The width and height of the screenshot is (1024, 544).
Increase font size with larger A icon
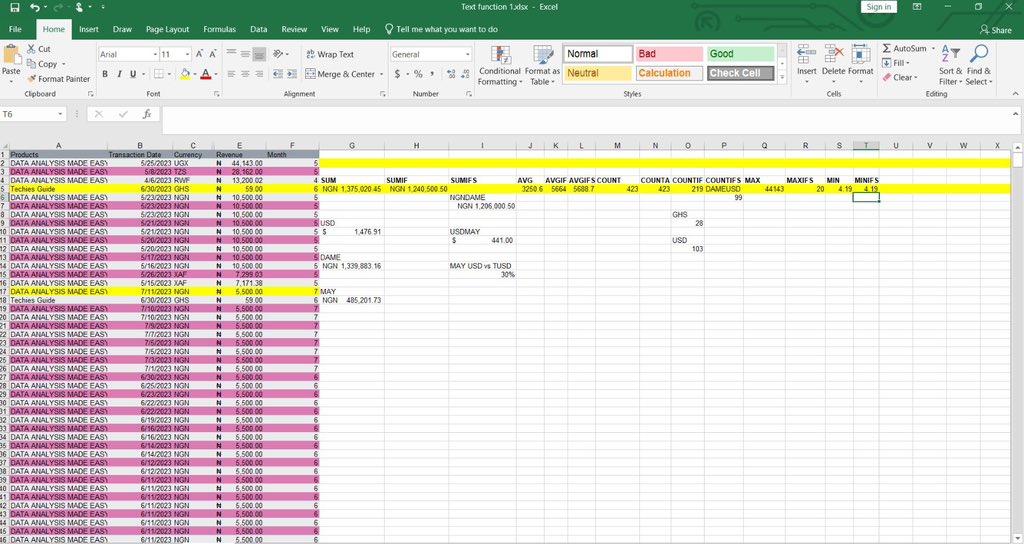(x=199, y=54)
